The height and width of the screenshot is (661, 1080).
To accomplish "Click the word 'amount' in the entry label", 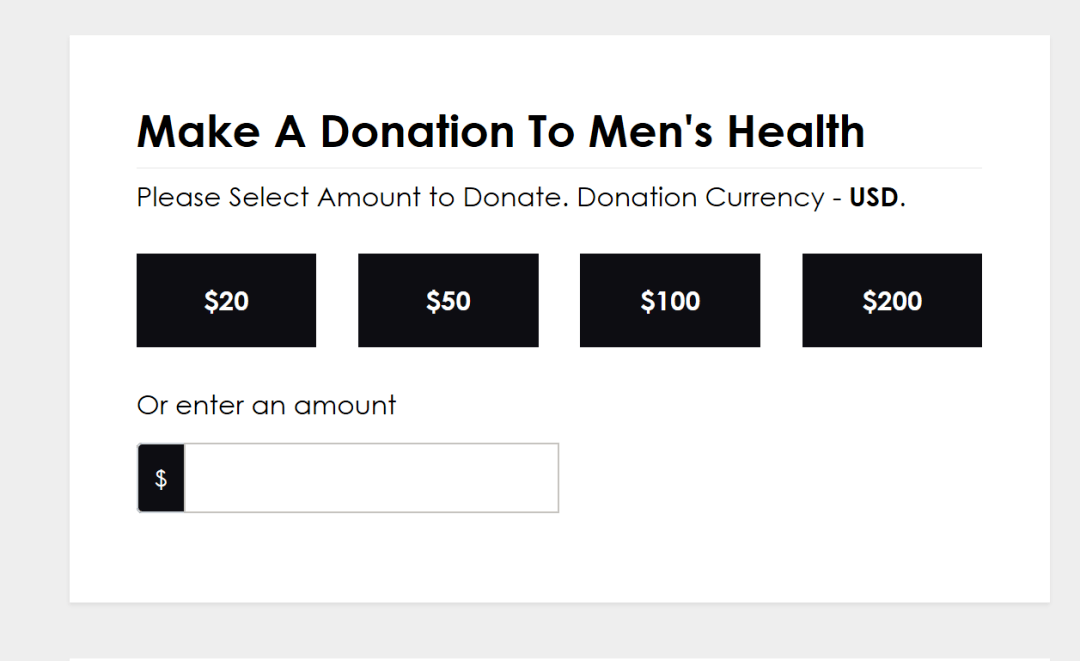I will pyautogui.click(x=345, y=405).
